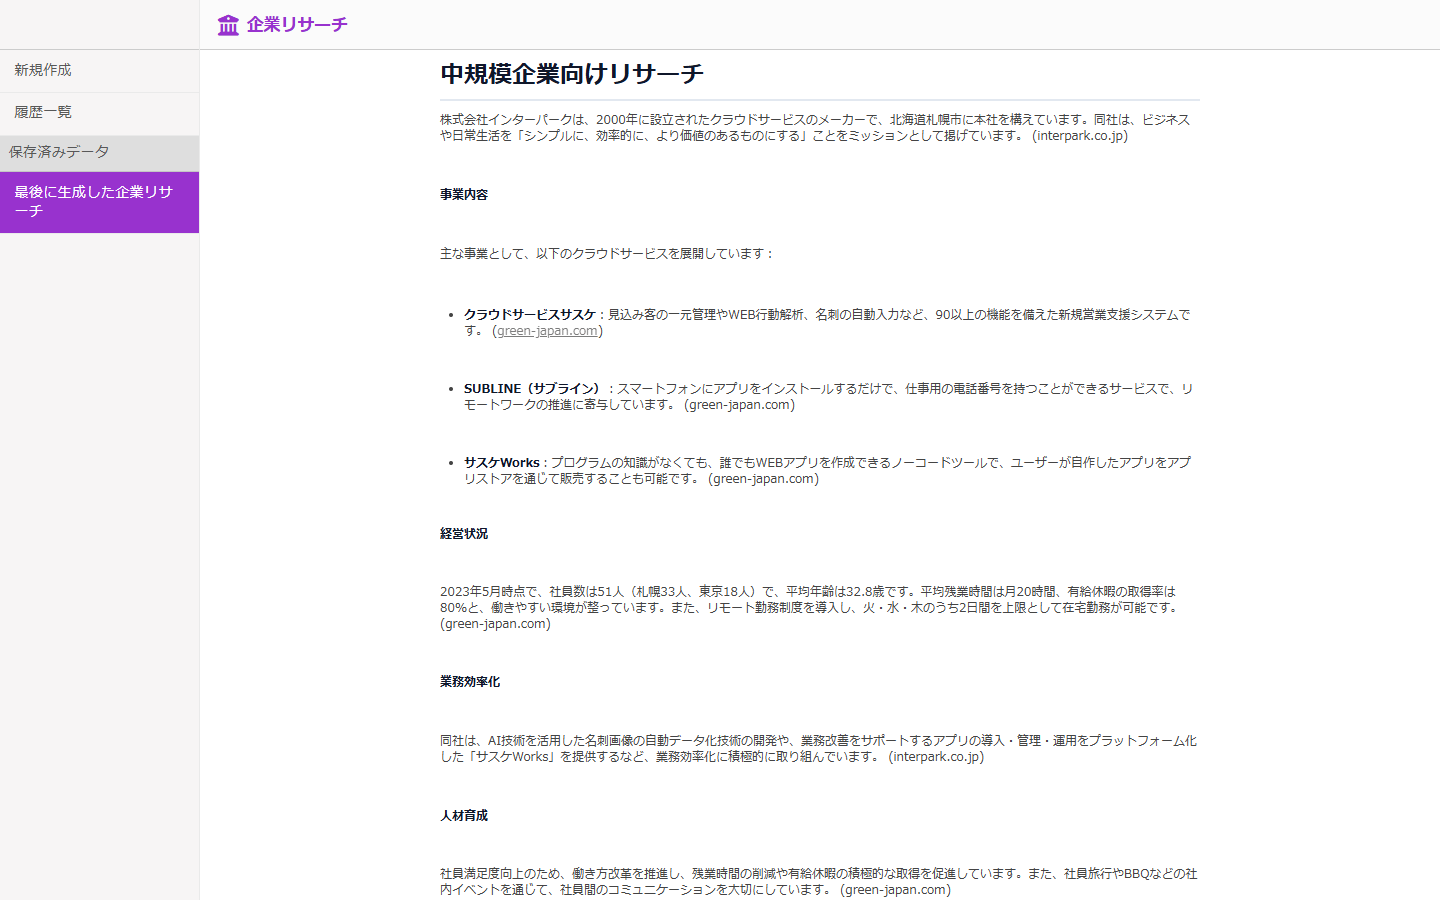Image resolution: width=1440 pixels, height=900 pixels.
Task: Click the 企業リサーチ app title
Action: (x=295, y=25)
